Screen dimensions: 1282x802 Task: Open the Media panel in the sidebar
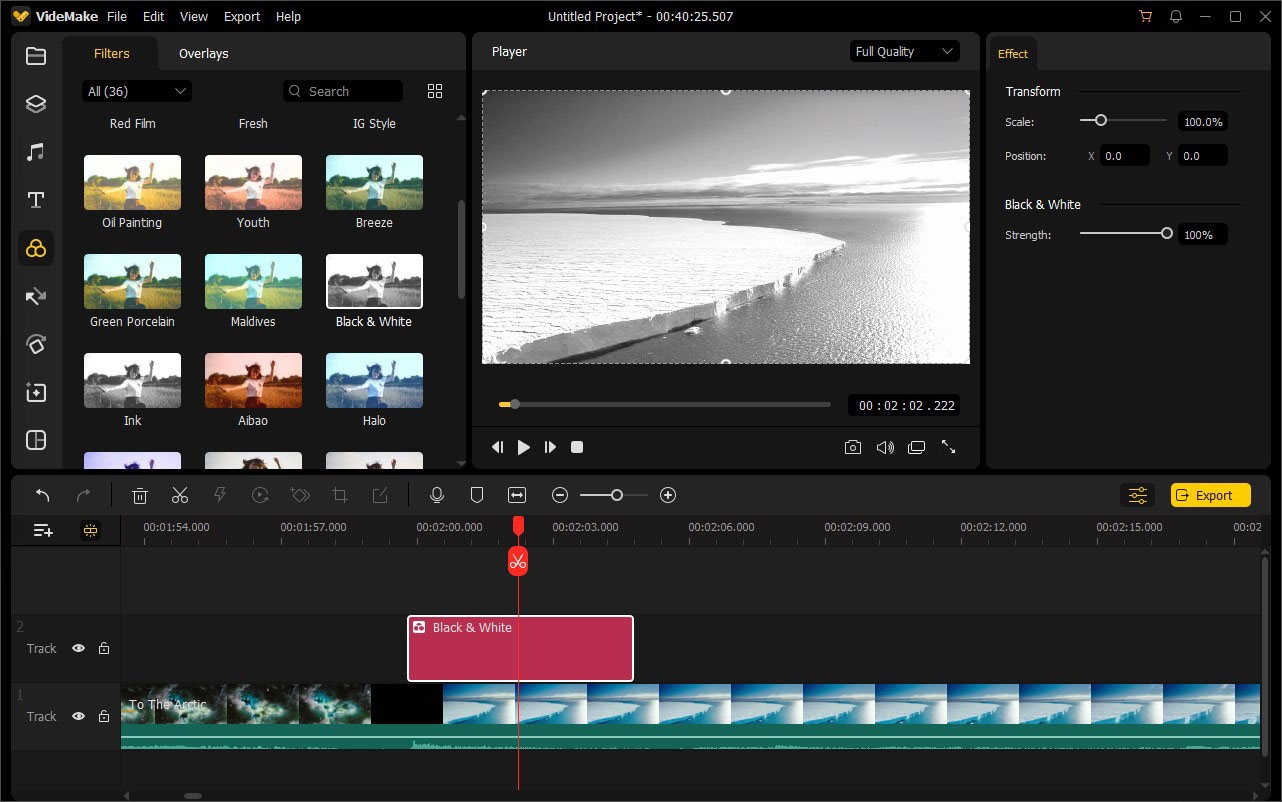(36, 56)
